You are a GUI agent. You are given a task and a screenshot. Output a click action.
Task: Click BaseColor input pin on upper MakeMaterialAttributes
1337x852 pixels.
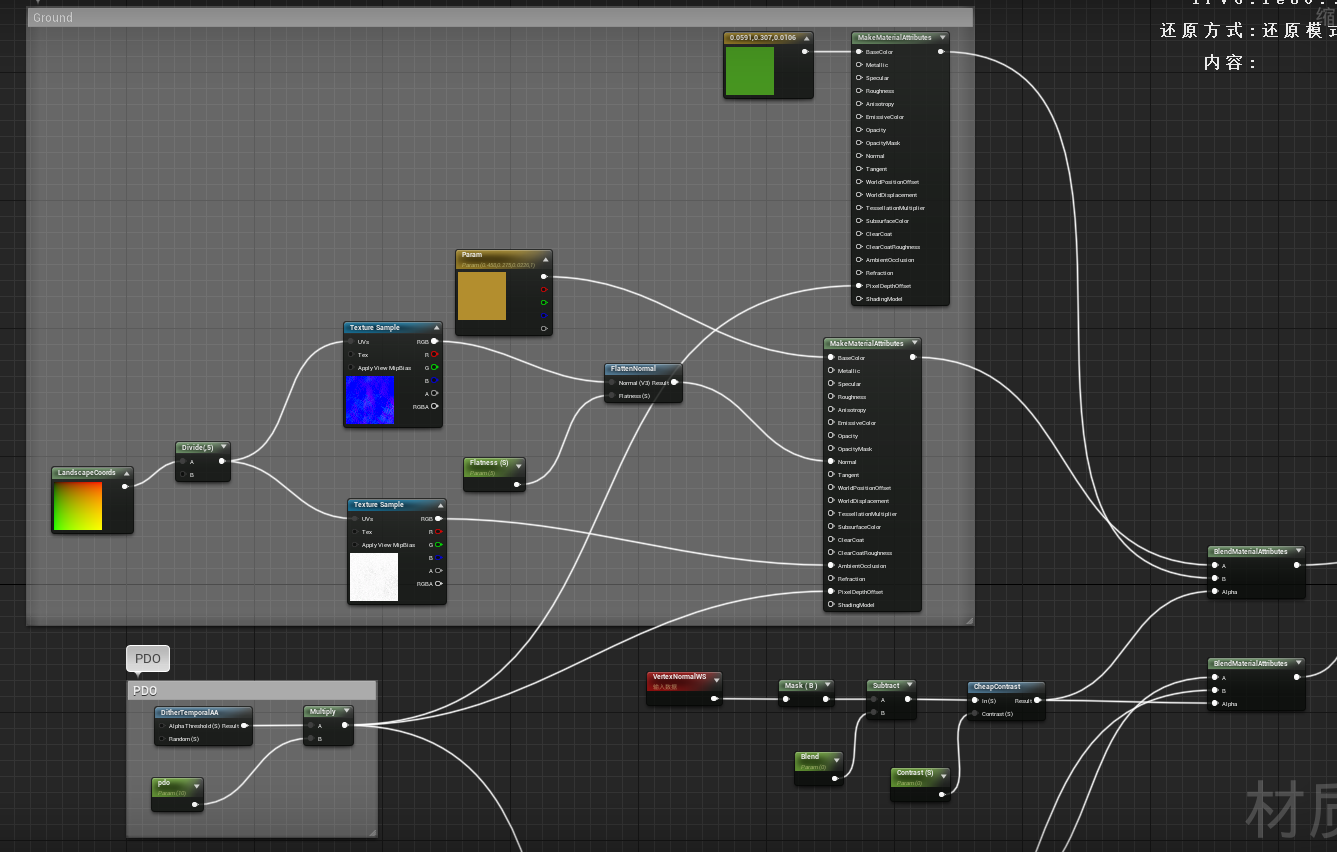[859, 51]
